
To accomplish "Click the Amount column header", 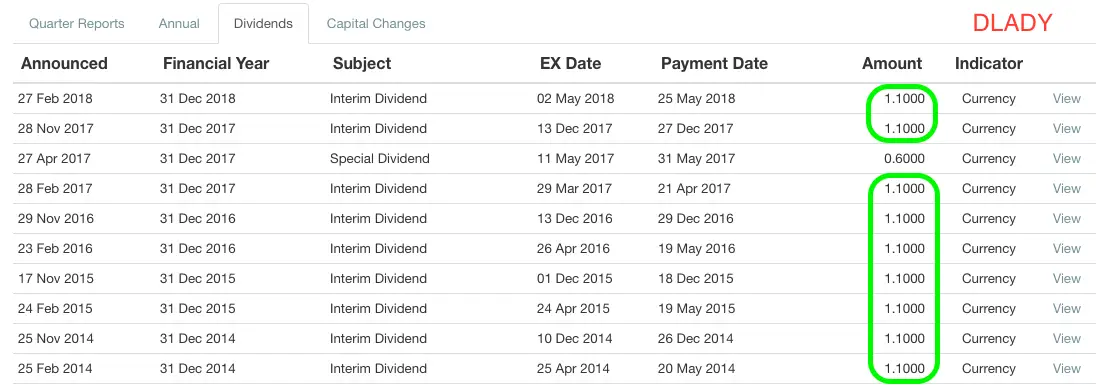I will pyautogui.click(x=892, y=64).
